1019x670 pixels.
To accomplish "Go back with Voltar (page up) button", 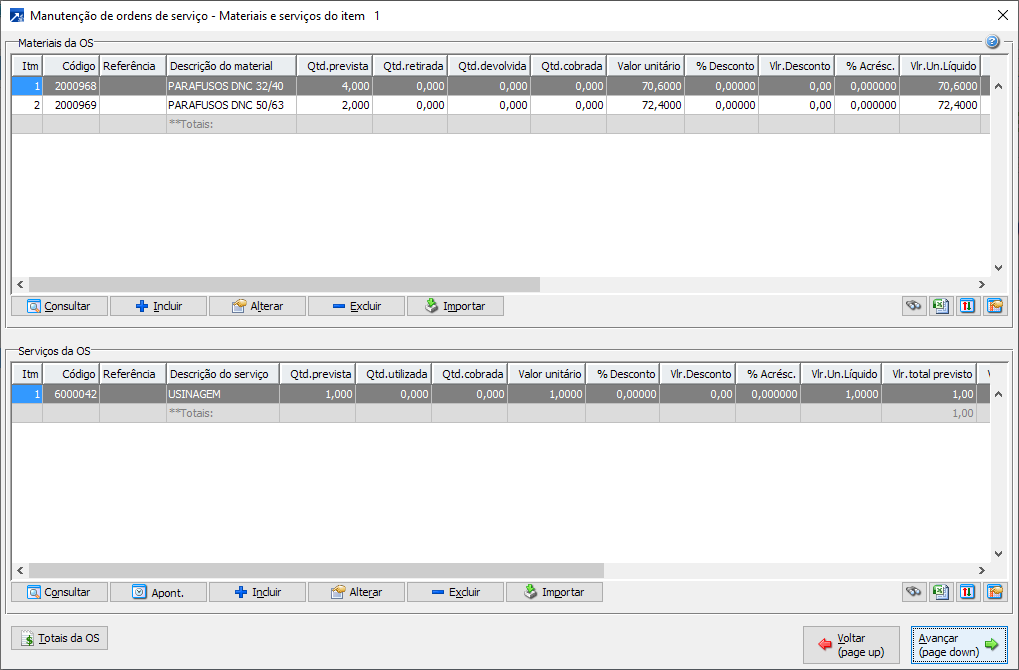I will point(851,645).
